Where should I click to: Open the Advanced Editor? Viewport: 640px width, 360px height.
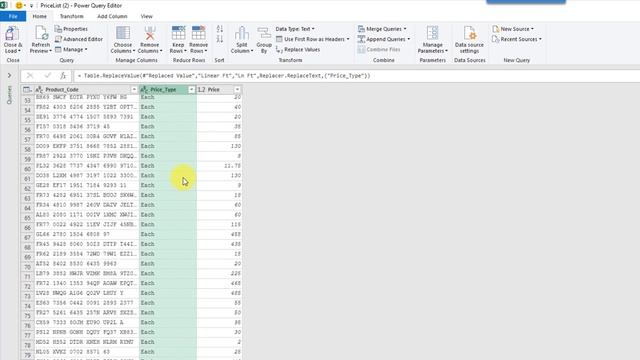point(79,39)
